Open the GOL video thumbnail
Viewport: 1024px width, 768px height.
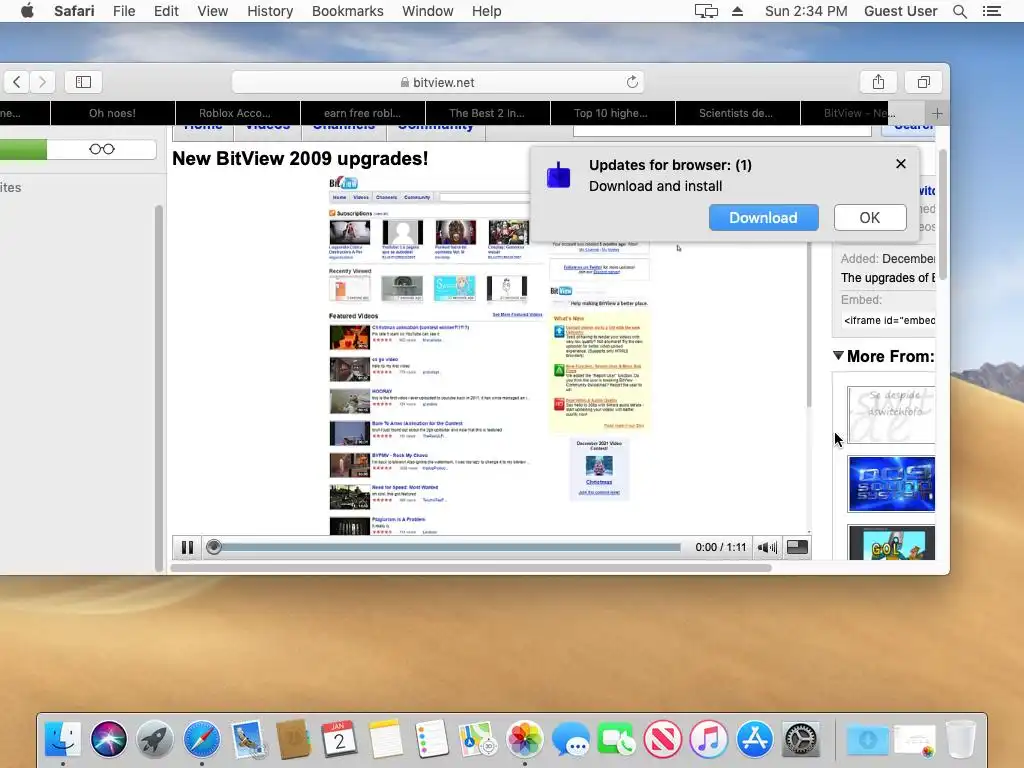coord(891,543)
